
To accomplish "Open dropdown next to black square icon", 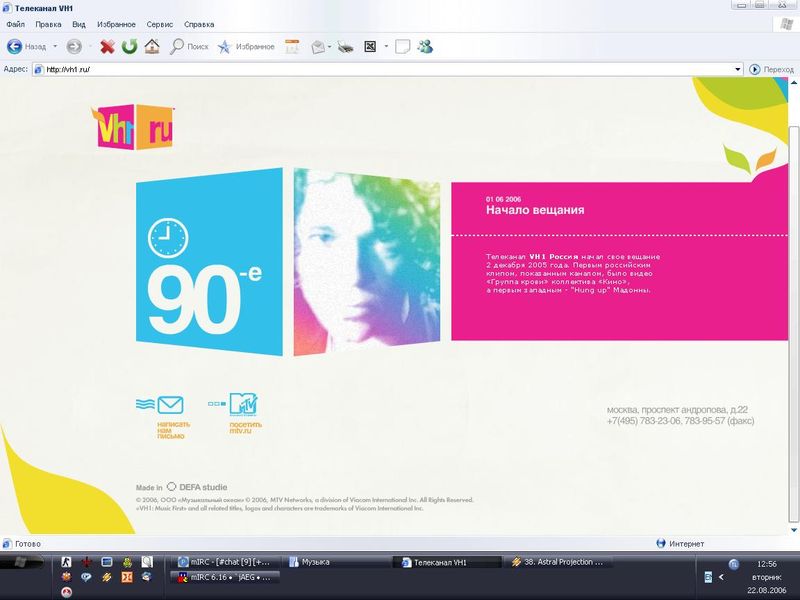I will (x=386, y=47).
